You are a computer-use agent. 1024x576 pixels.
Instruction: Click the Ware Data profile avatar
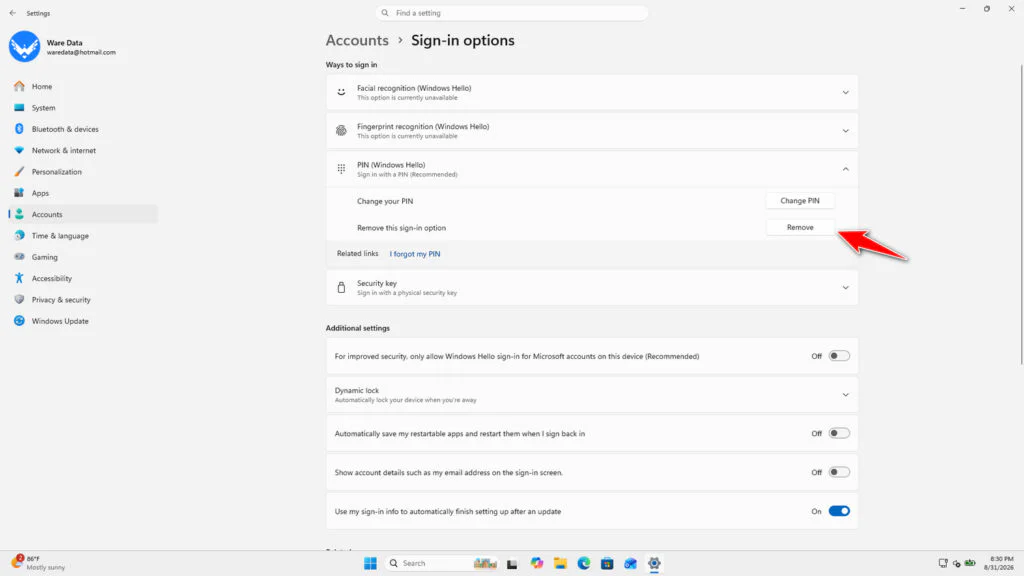point(24,46)
